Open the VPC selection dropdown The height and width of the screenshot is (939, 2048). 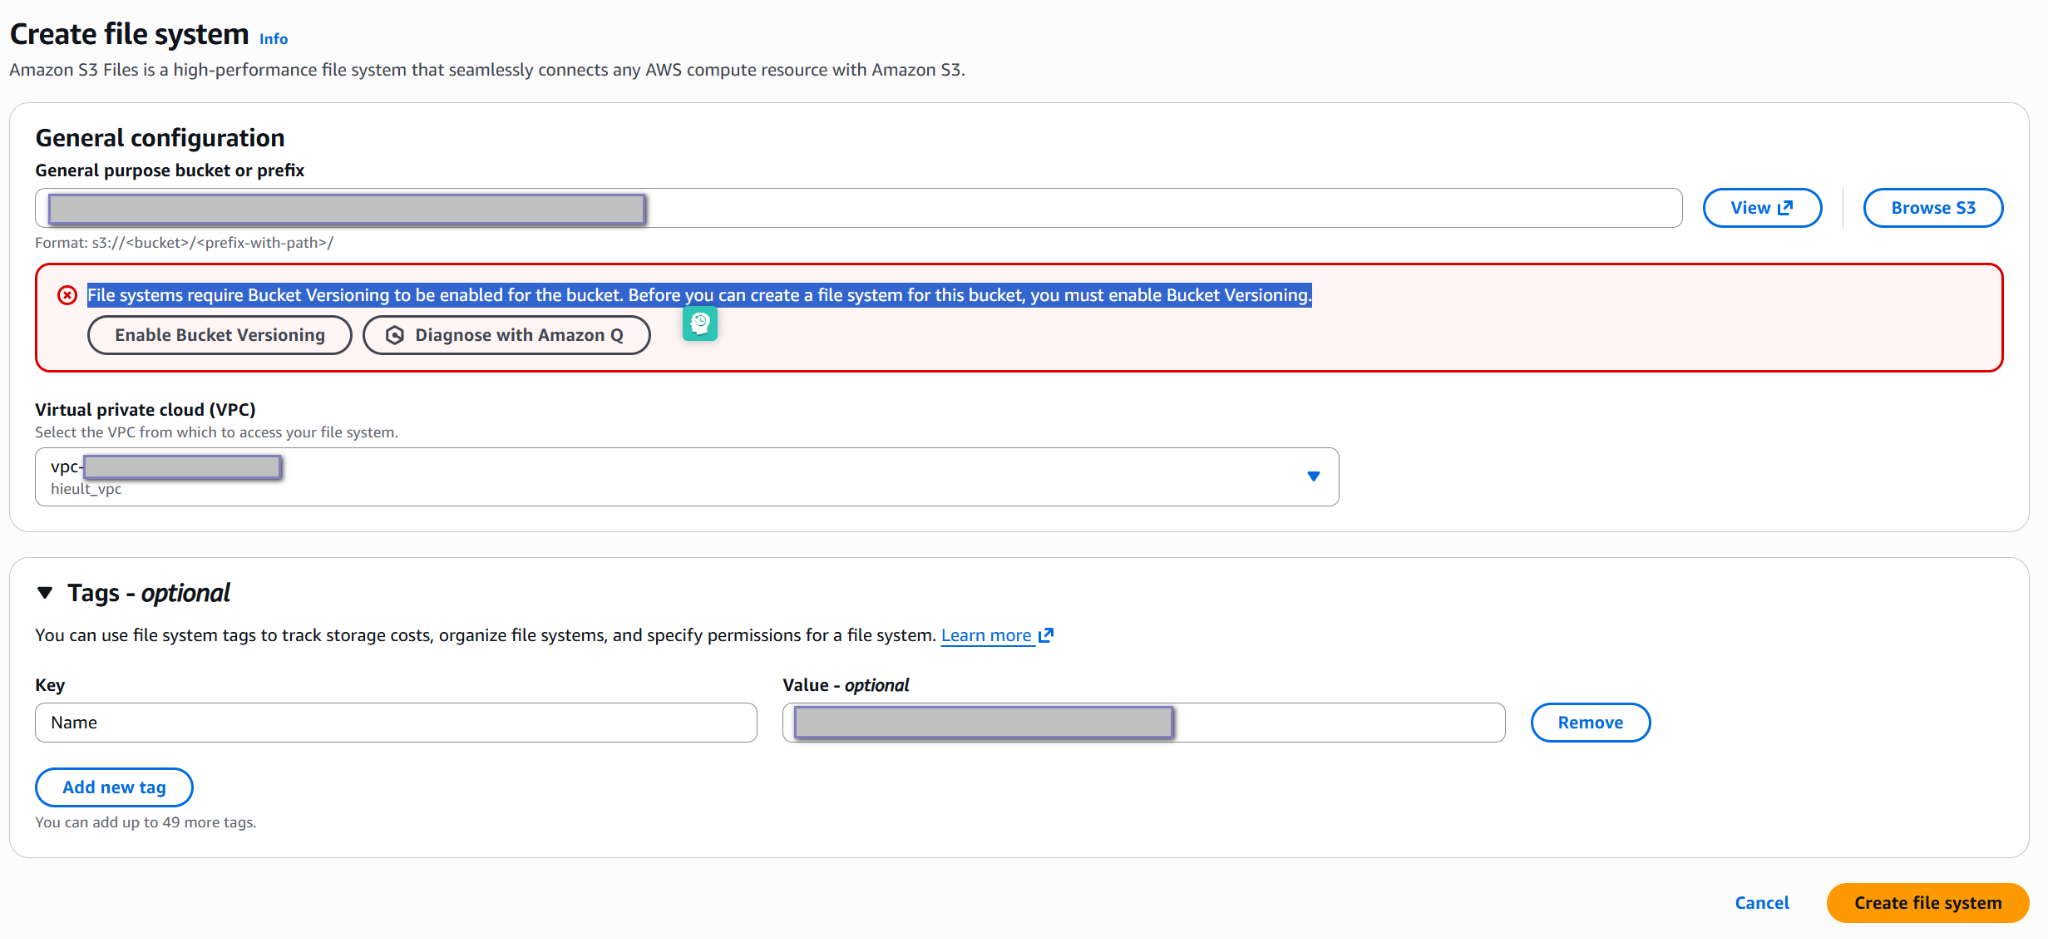687,477
